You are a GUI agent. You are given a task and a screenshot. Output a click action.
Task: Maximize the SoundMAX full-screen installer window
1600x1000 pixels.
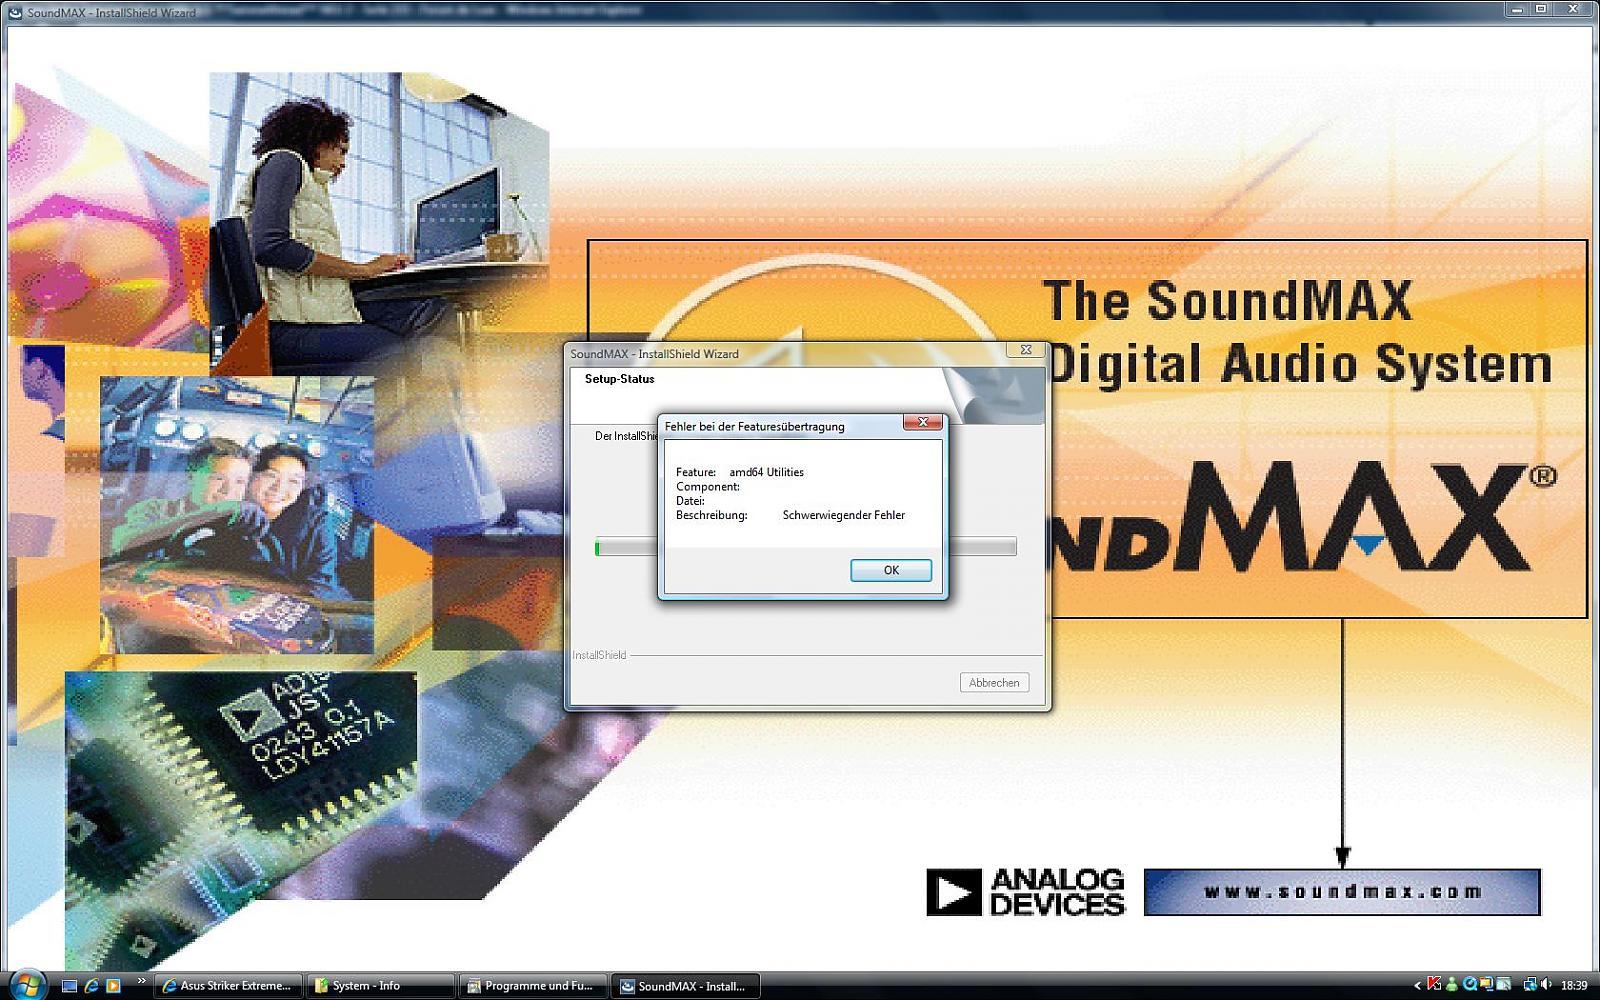pyautogui.click(x=1541, y=9)
